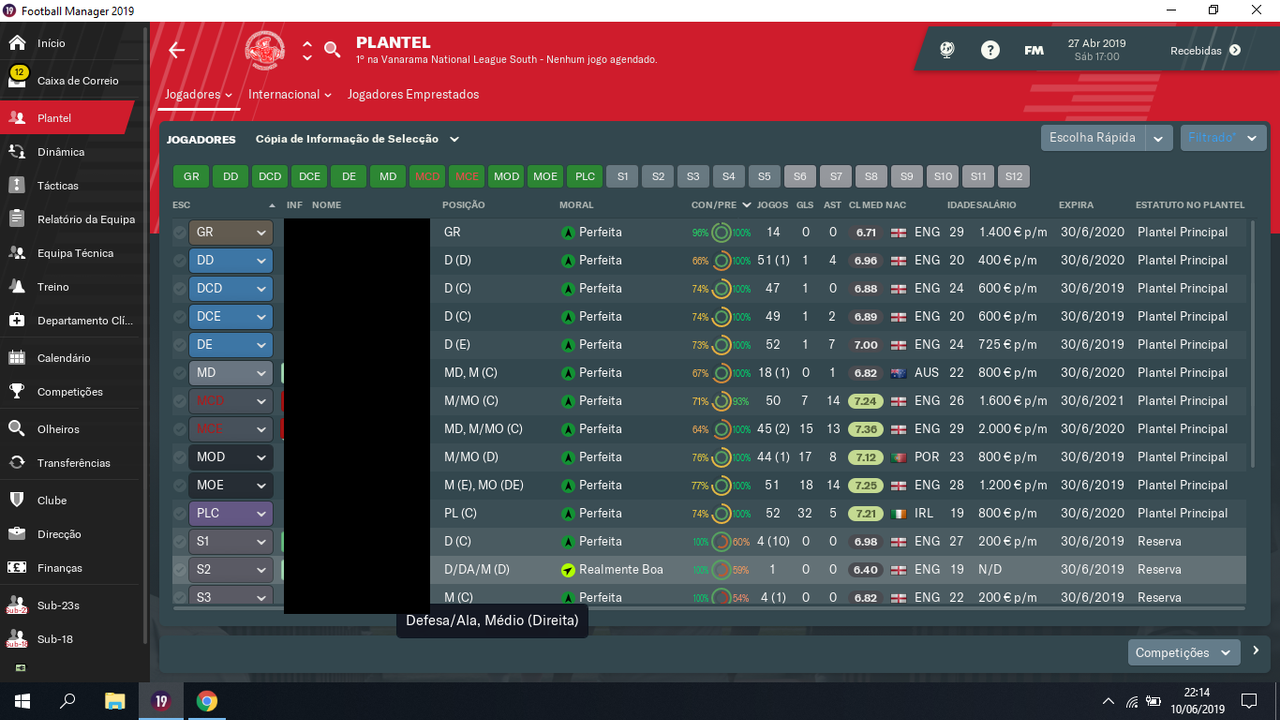Viewport: 1280px width, 720px height.
Task: Open Chrome from the Windows taskbar
Action: [x=207, y=701]
